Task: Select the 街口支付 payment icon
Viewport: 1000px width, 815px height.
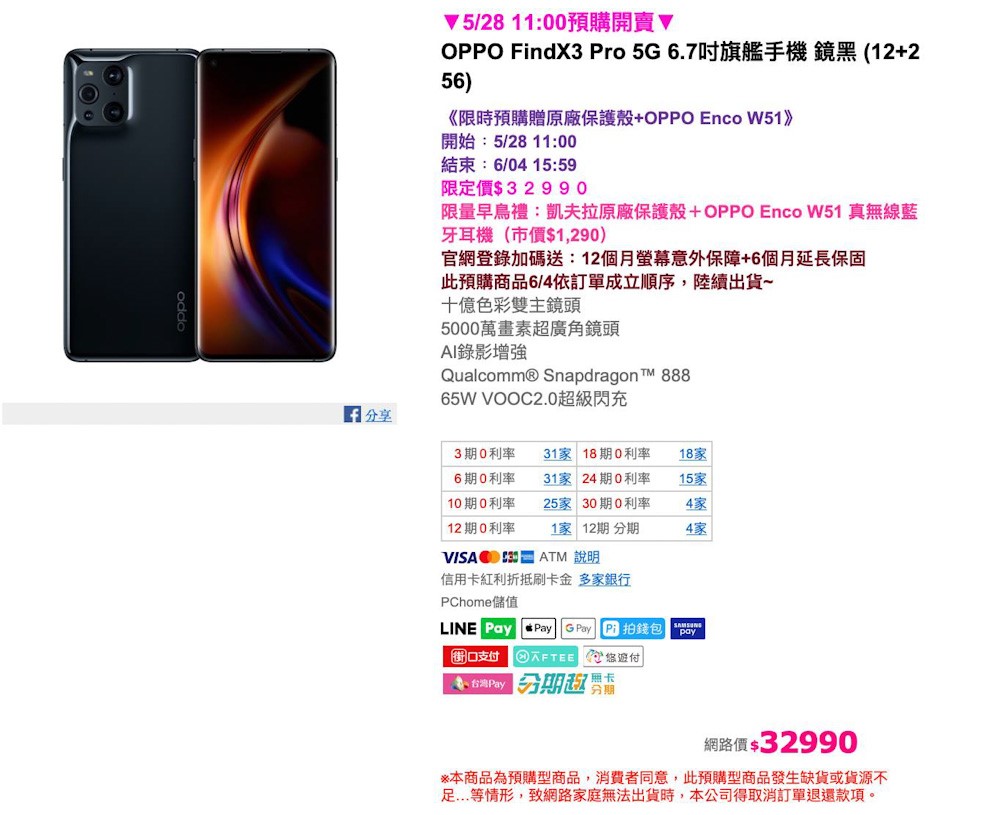Action: (x=475, y=656)
